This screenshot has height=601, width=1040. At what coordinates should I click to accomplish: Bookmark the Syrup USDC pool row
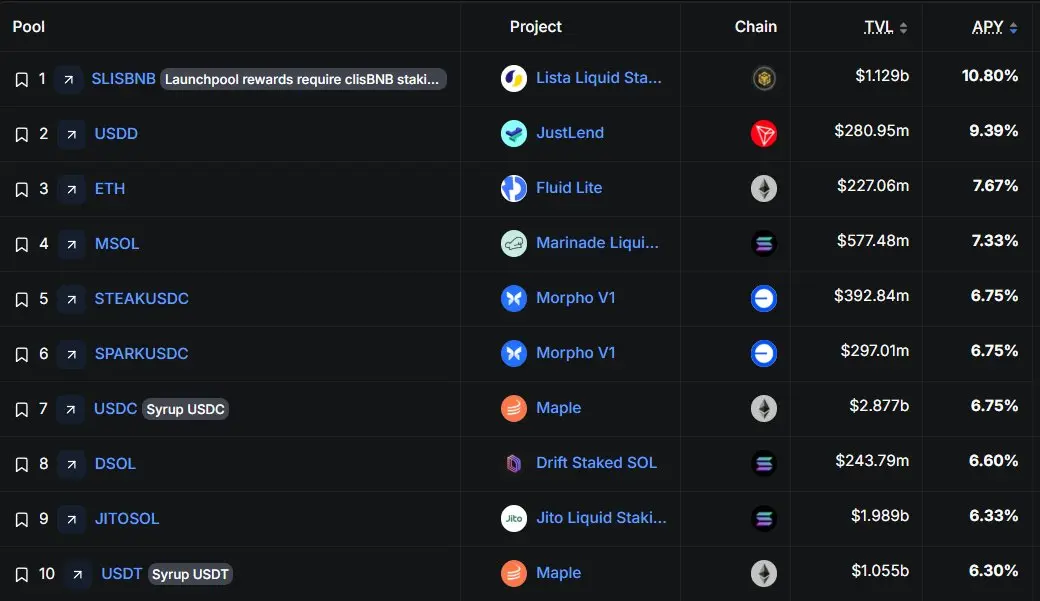21,410
